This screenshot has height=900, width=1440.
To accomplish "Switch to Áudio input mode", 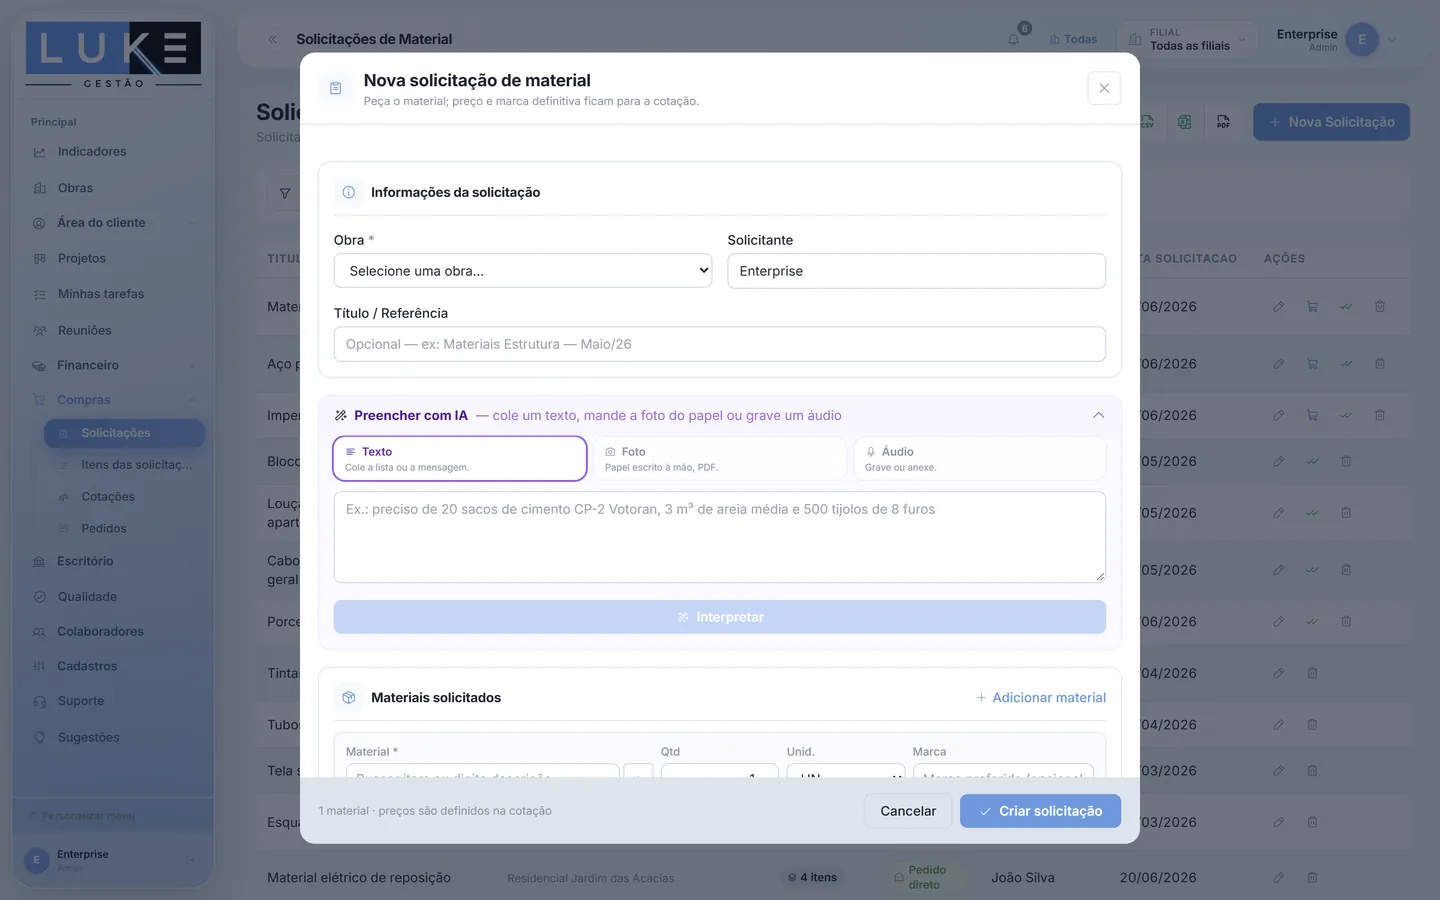I will [980, 459].
